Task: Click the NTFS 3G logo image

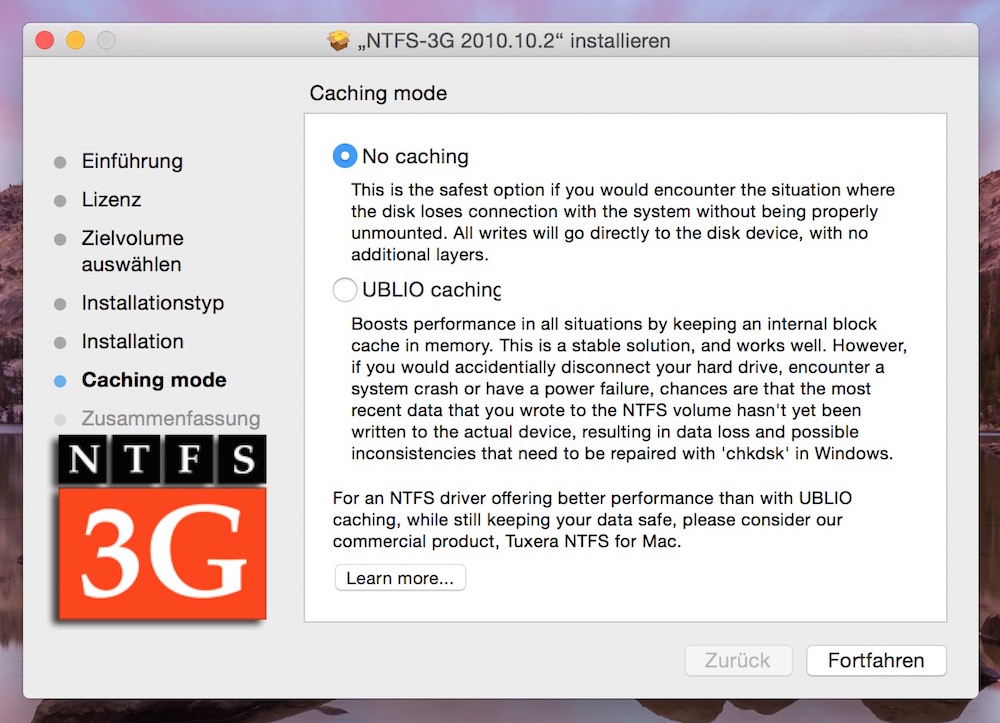Action: [x=161, y=527]
